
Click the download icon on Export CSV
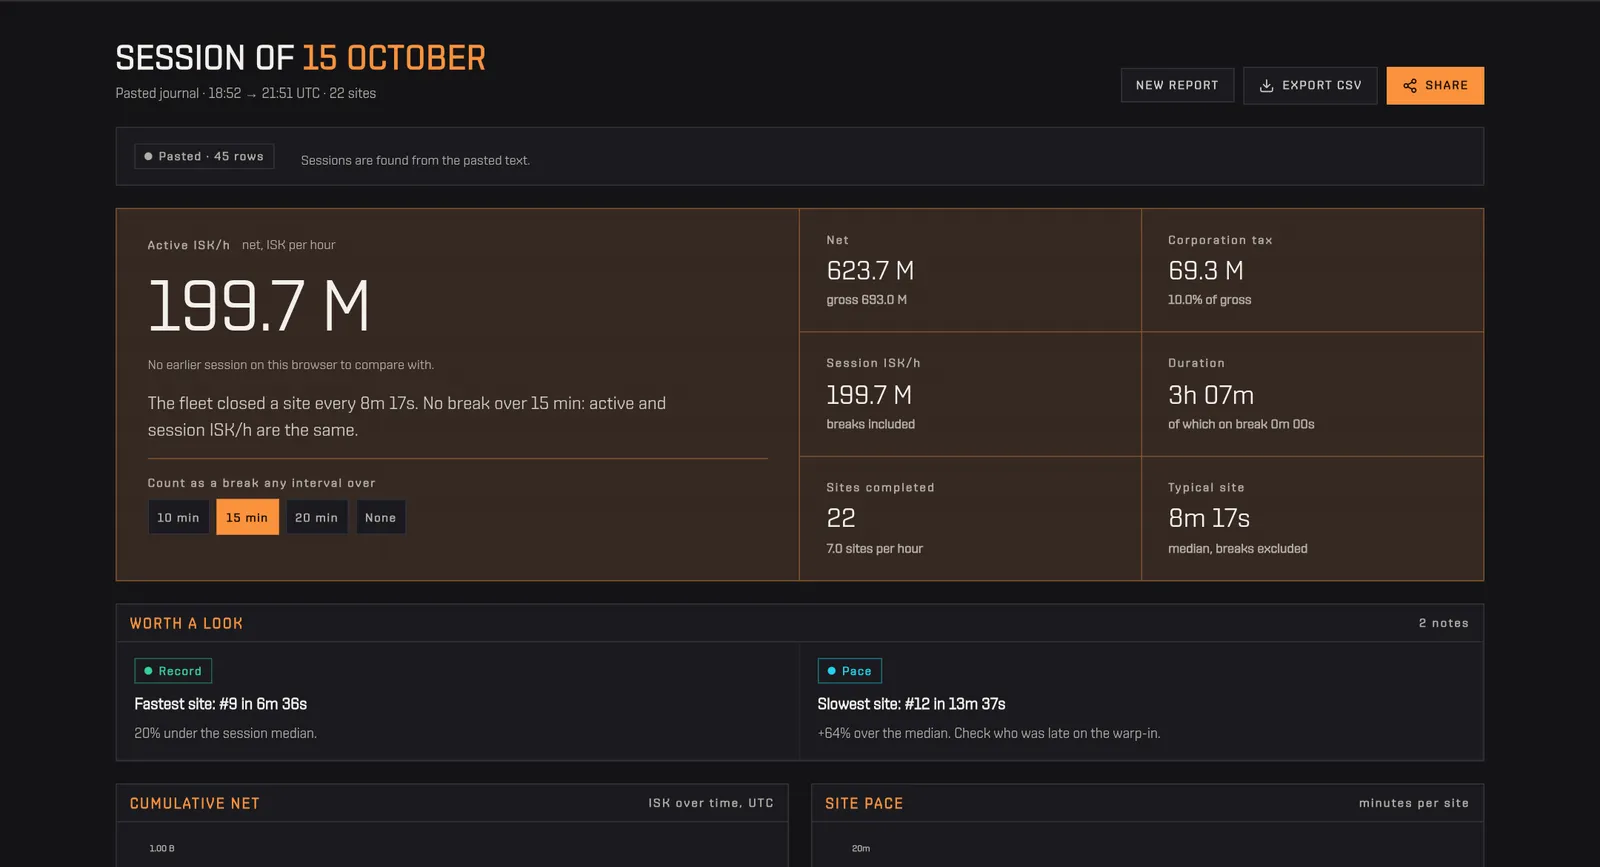pyautogui.click(x=1266, y=86)
